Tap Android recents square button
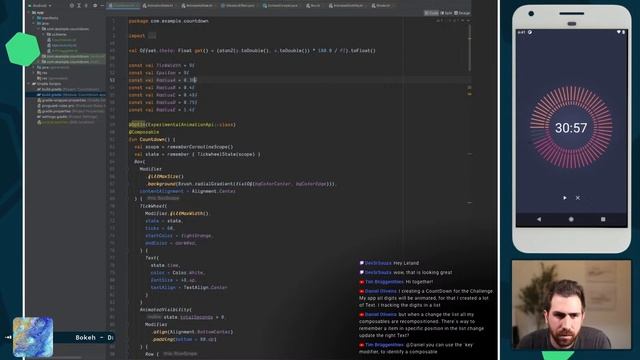Screen dimensions: 640x360 603,219
